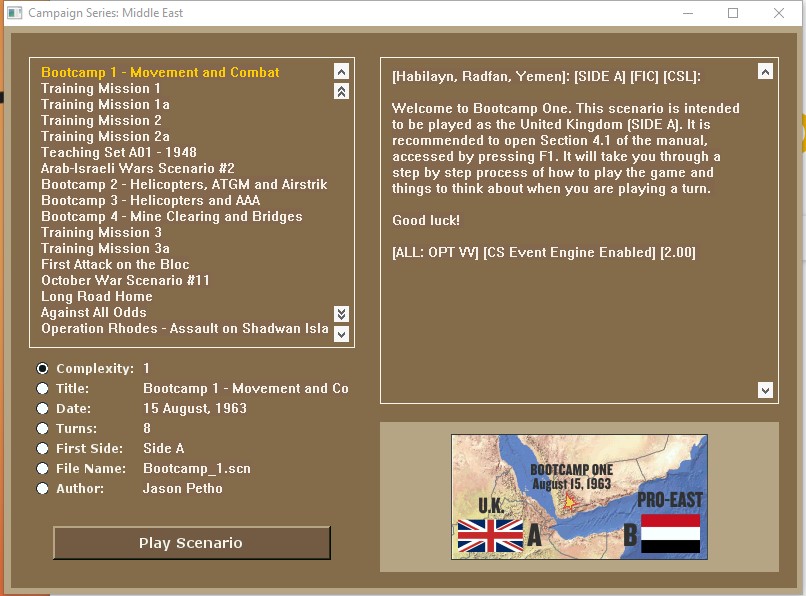Click the scroll-up arrow on the scenario list

pos(342,72)
